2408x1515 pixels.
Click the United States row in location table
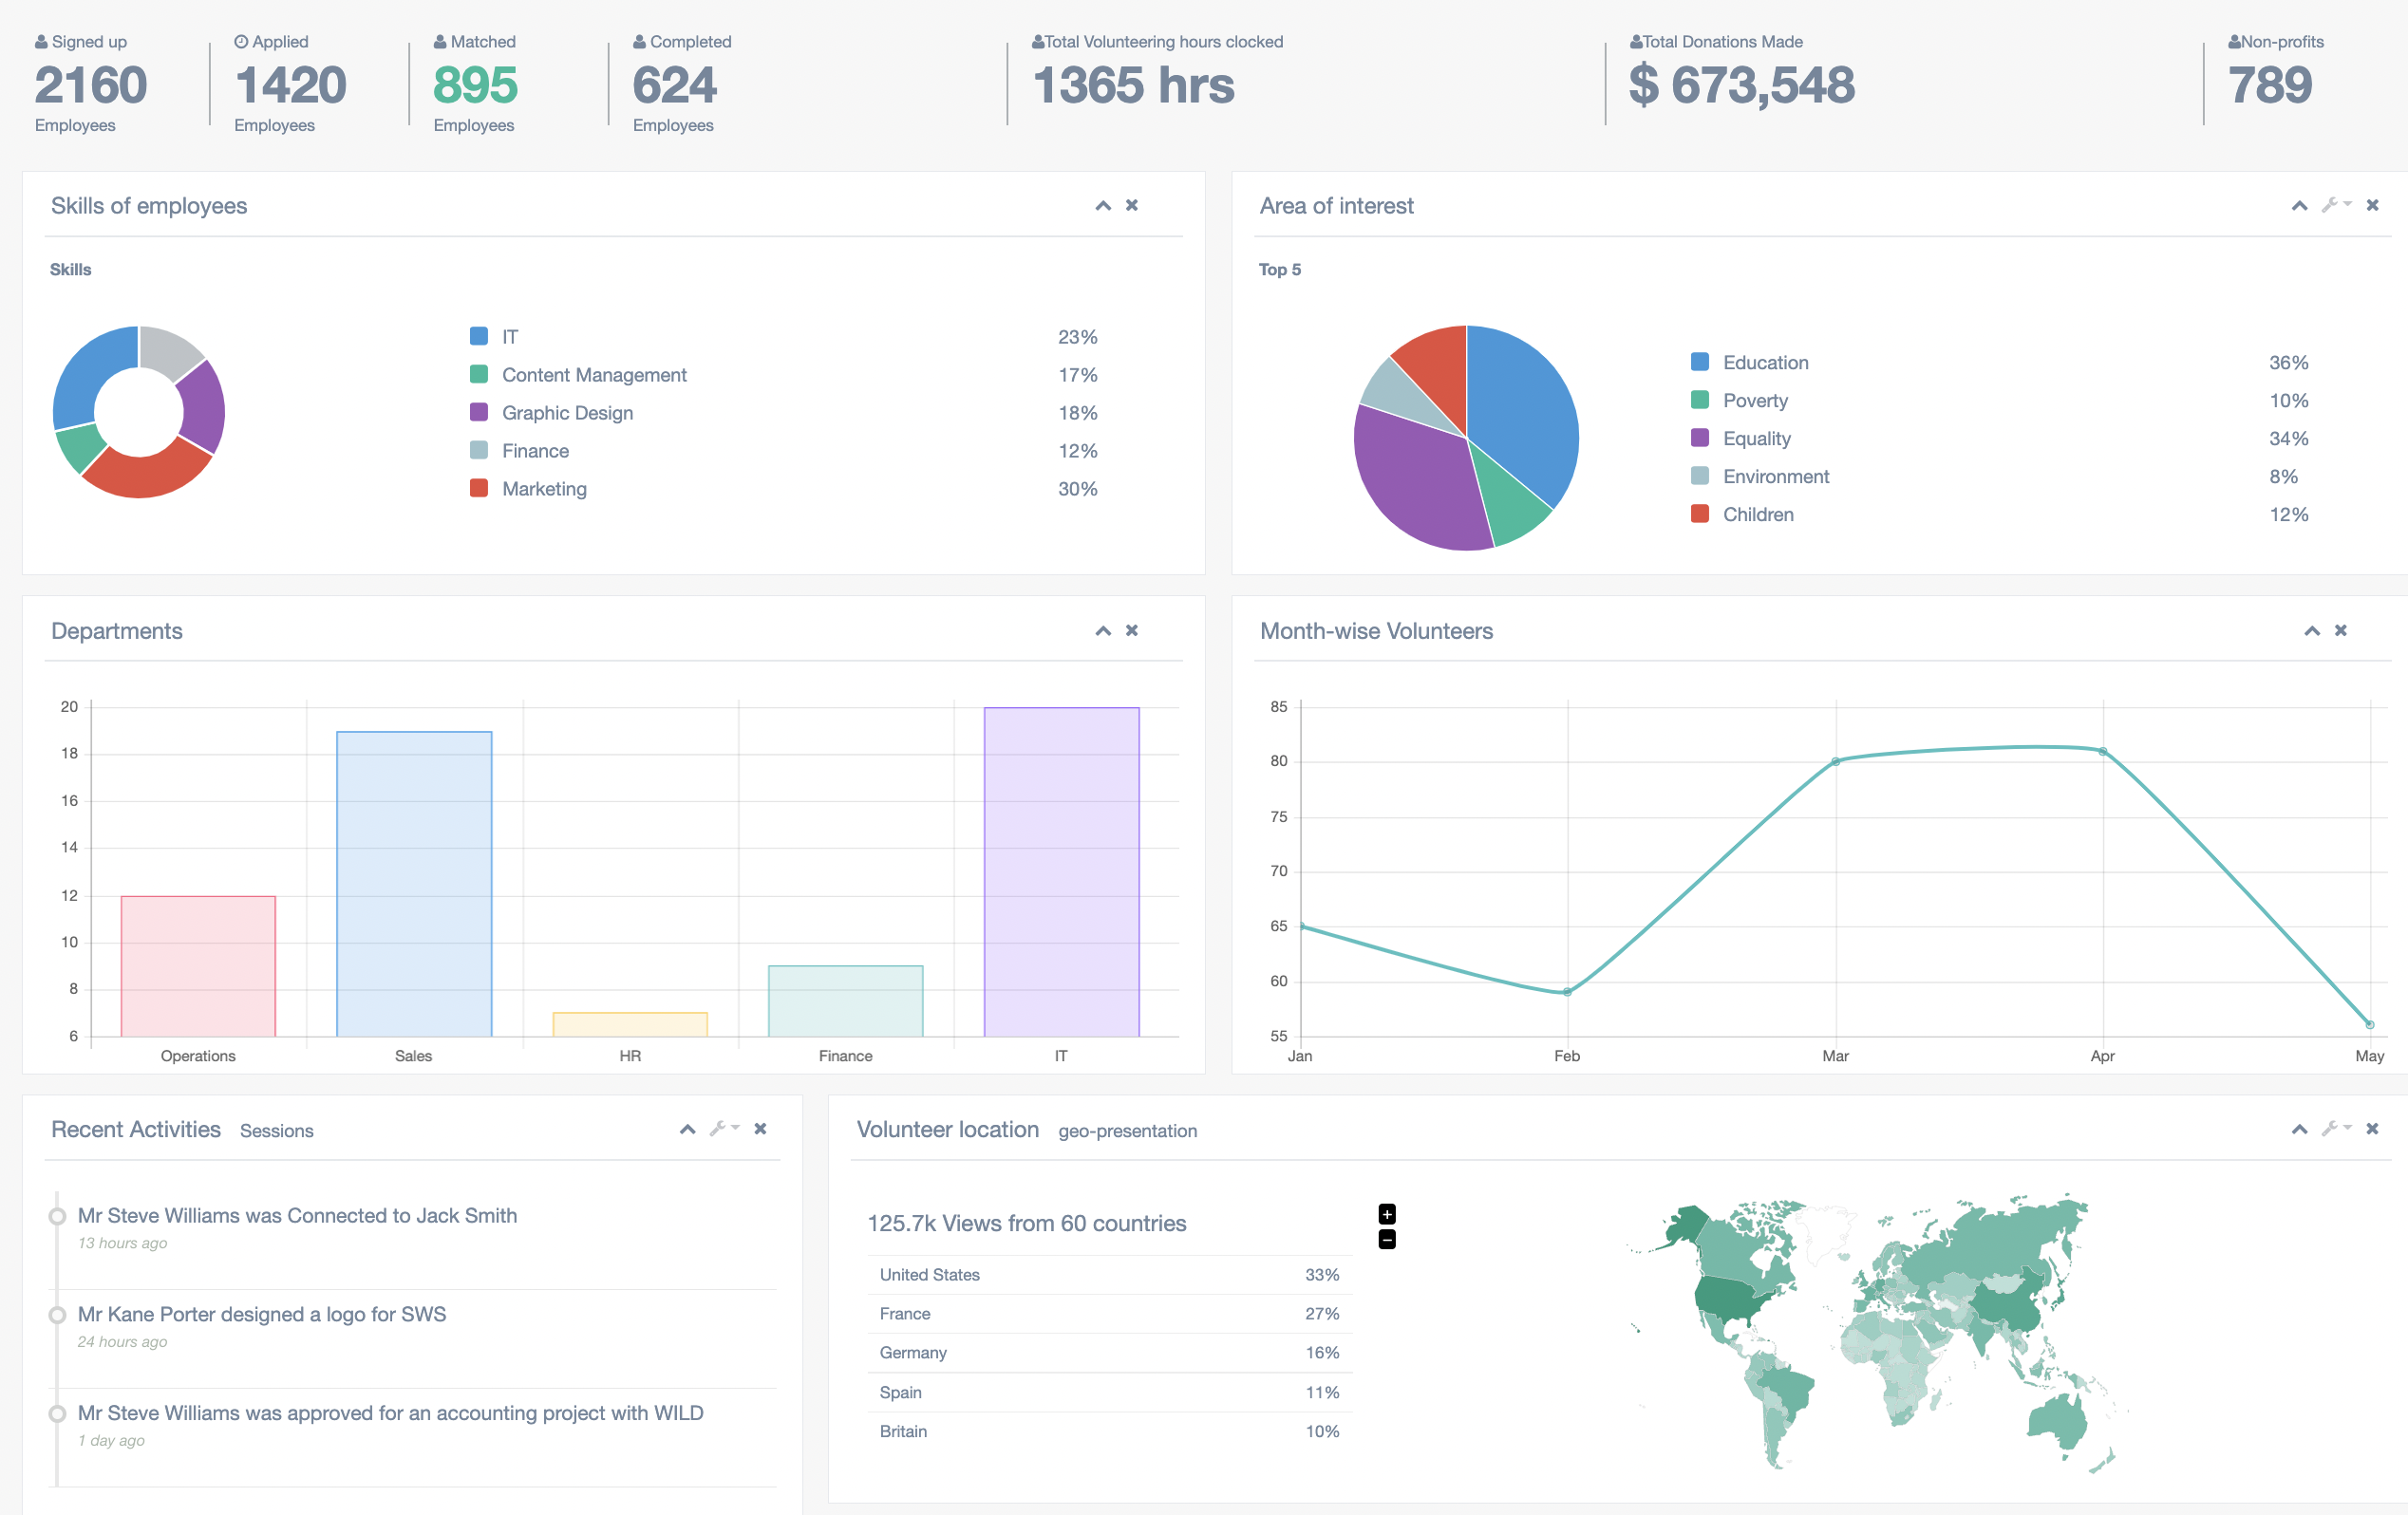pos(1109,1274)
